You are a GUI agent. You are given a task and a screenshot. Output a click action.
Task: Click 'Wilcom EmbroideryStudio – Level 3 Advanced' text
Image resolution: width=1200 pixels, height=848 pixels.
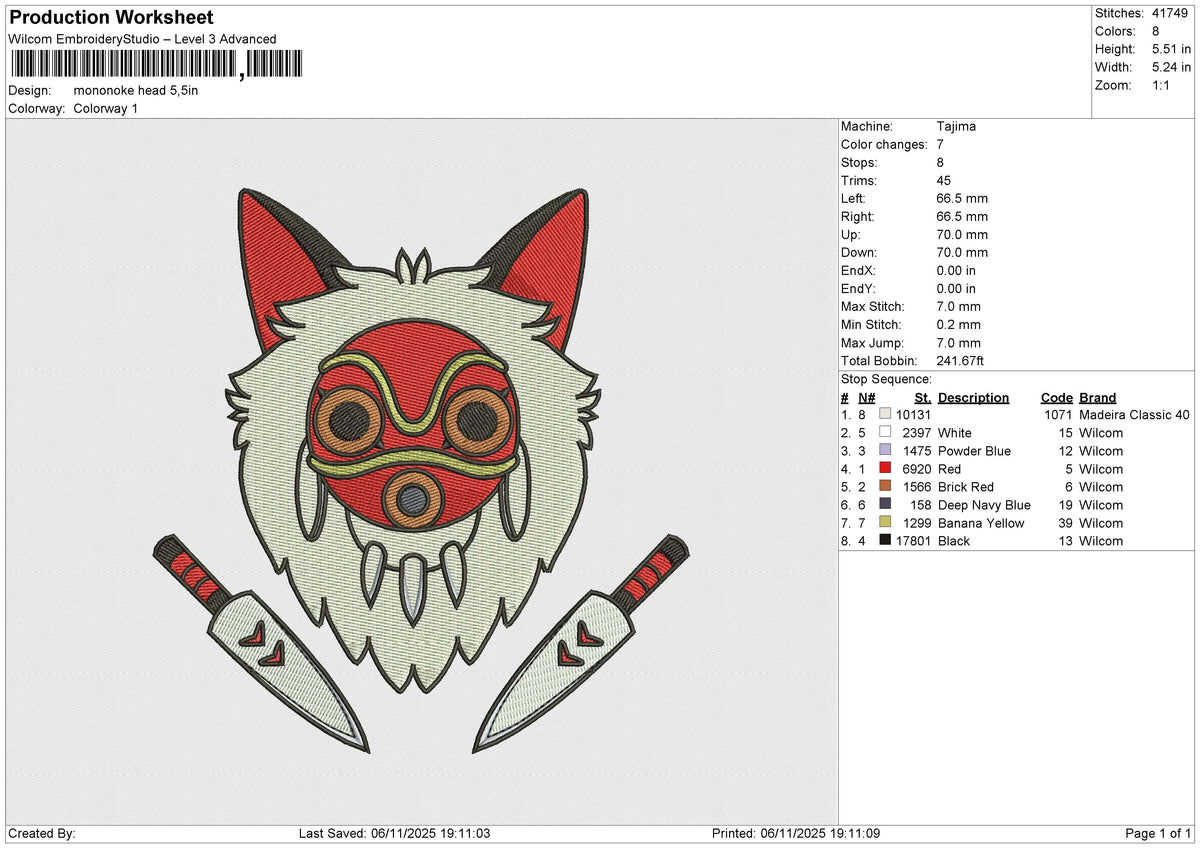[x=142, y=39]
